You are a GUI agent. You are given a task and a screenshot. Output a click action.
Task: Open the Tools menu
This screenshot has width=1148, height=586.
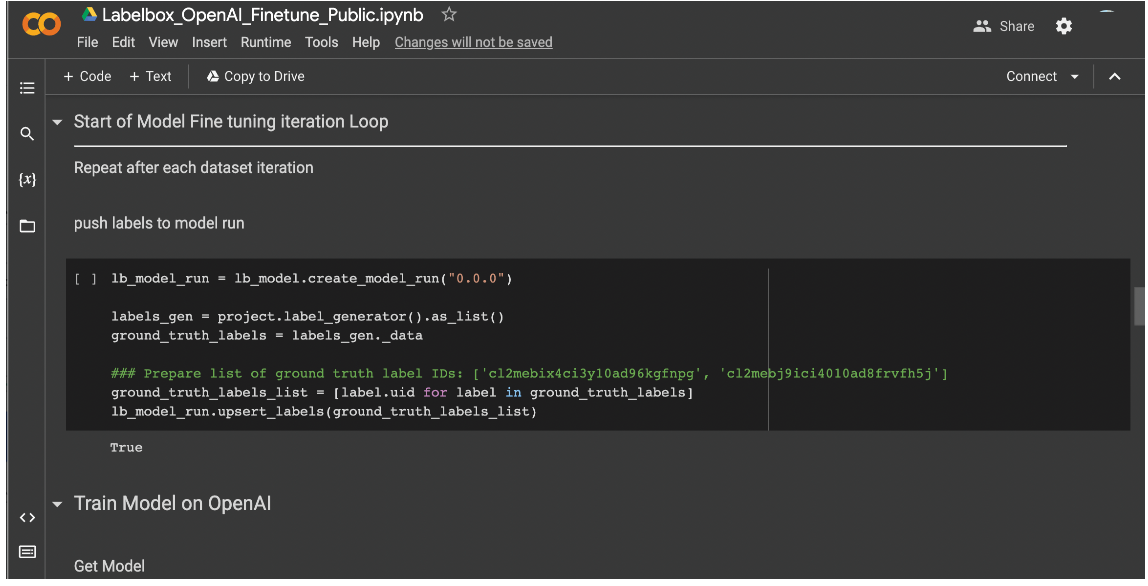click(321, 42)
